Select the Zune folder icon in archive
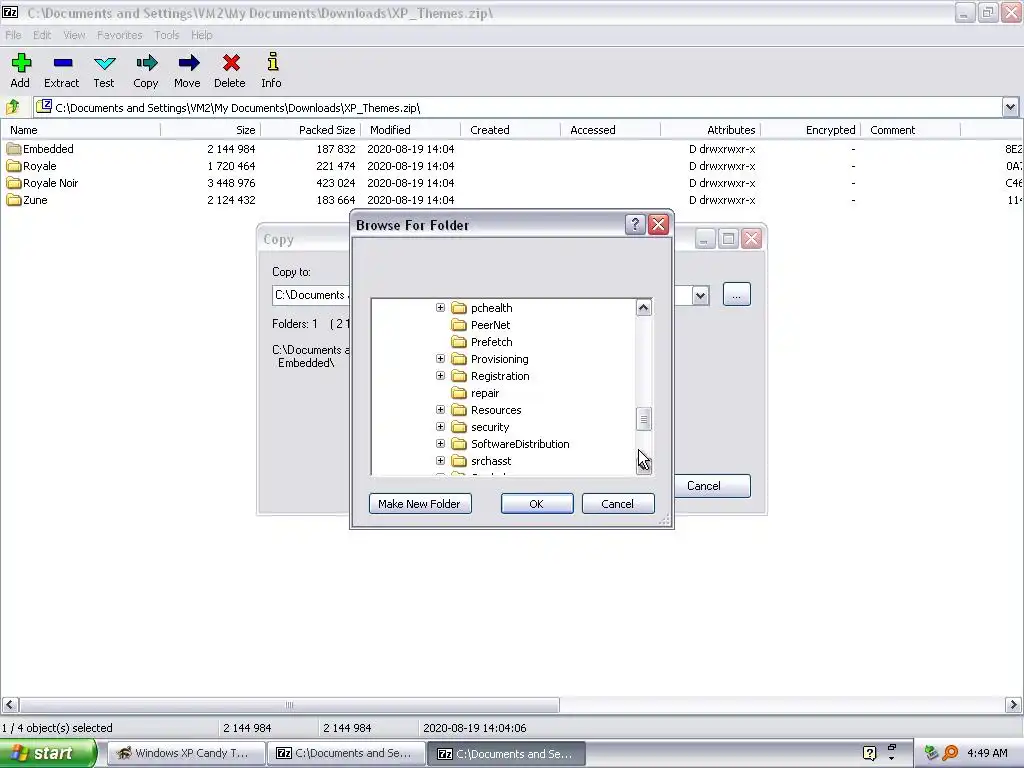 pos(14,200)
